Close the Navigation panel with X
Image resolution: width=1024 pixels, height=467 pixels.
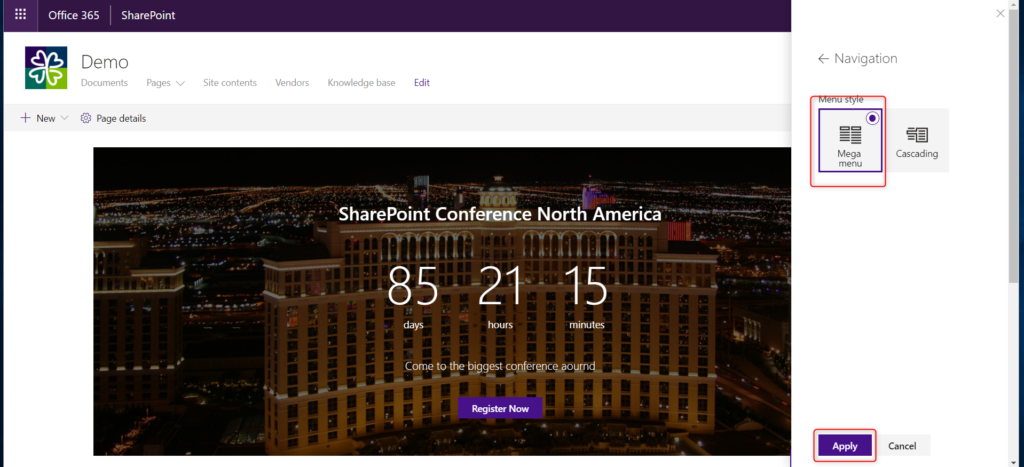1000,13
